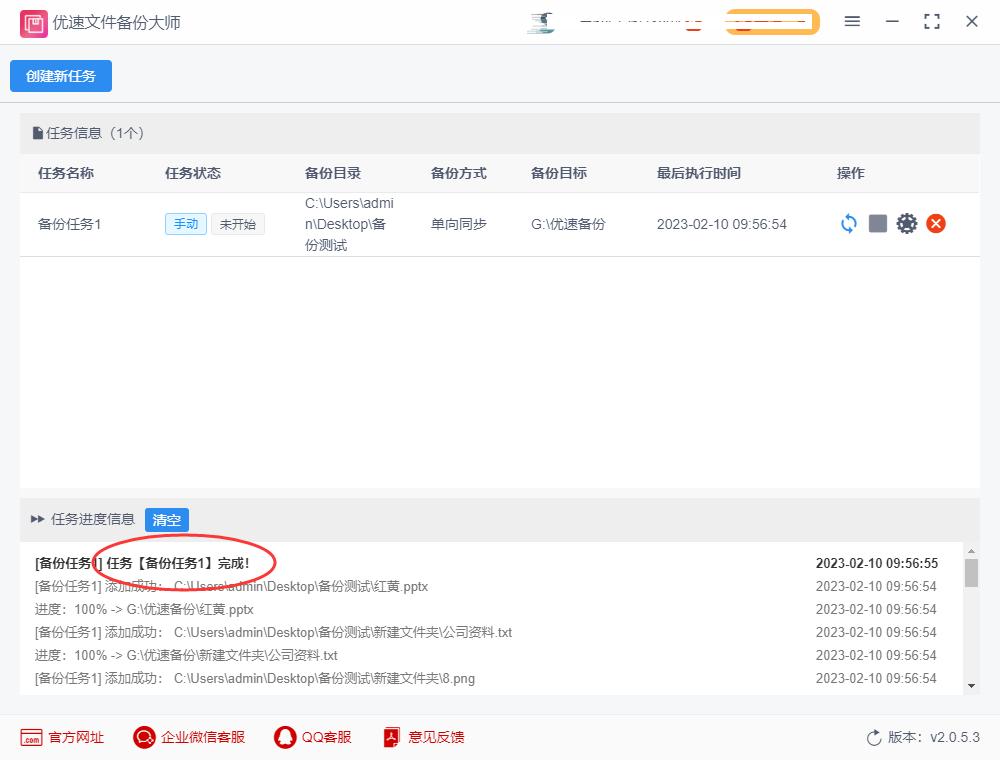This screenshot has width=1000, height=760.
Task: Click the 任务信息 document icon
Action: coord(35,133)
